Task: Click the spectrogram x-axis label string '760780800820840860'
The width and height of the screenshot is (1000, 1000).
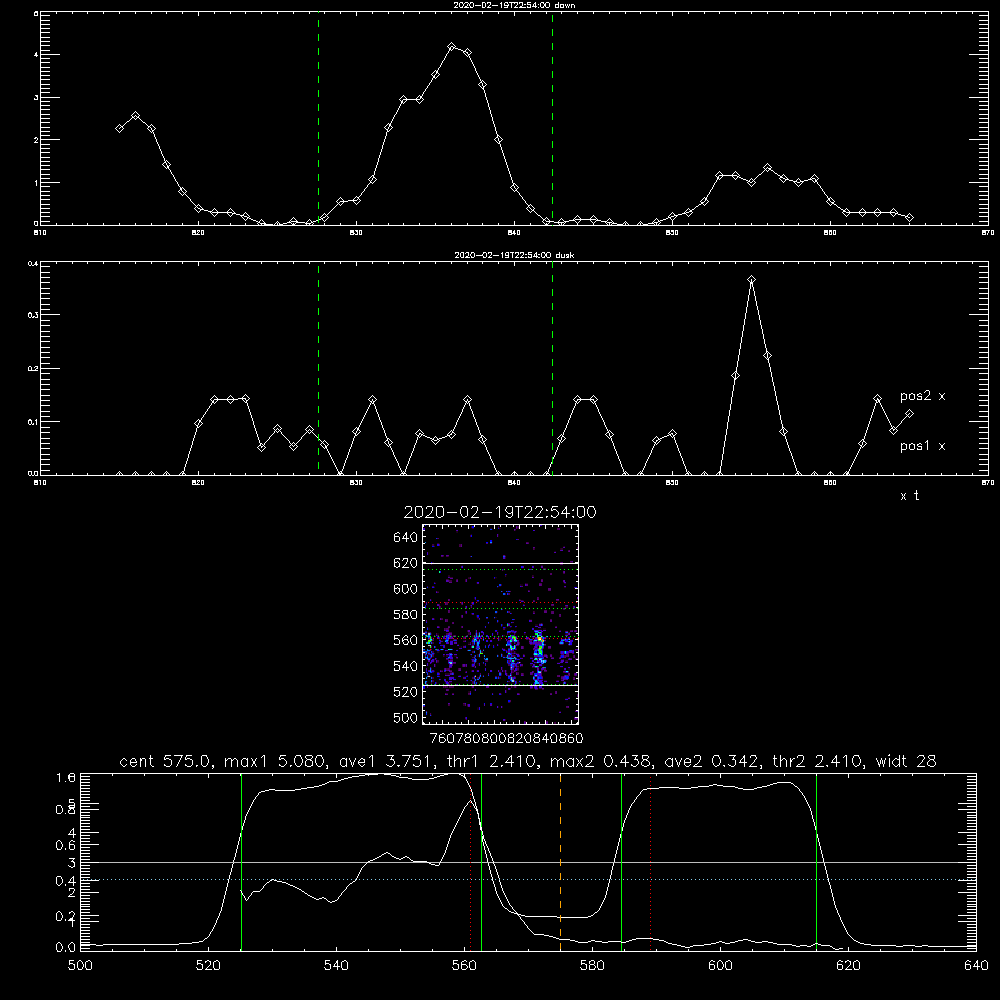Action: pos(506,738)
